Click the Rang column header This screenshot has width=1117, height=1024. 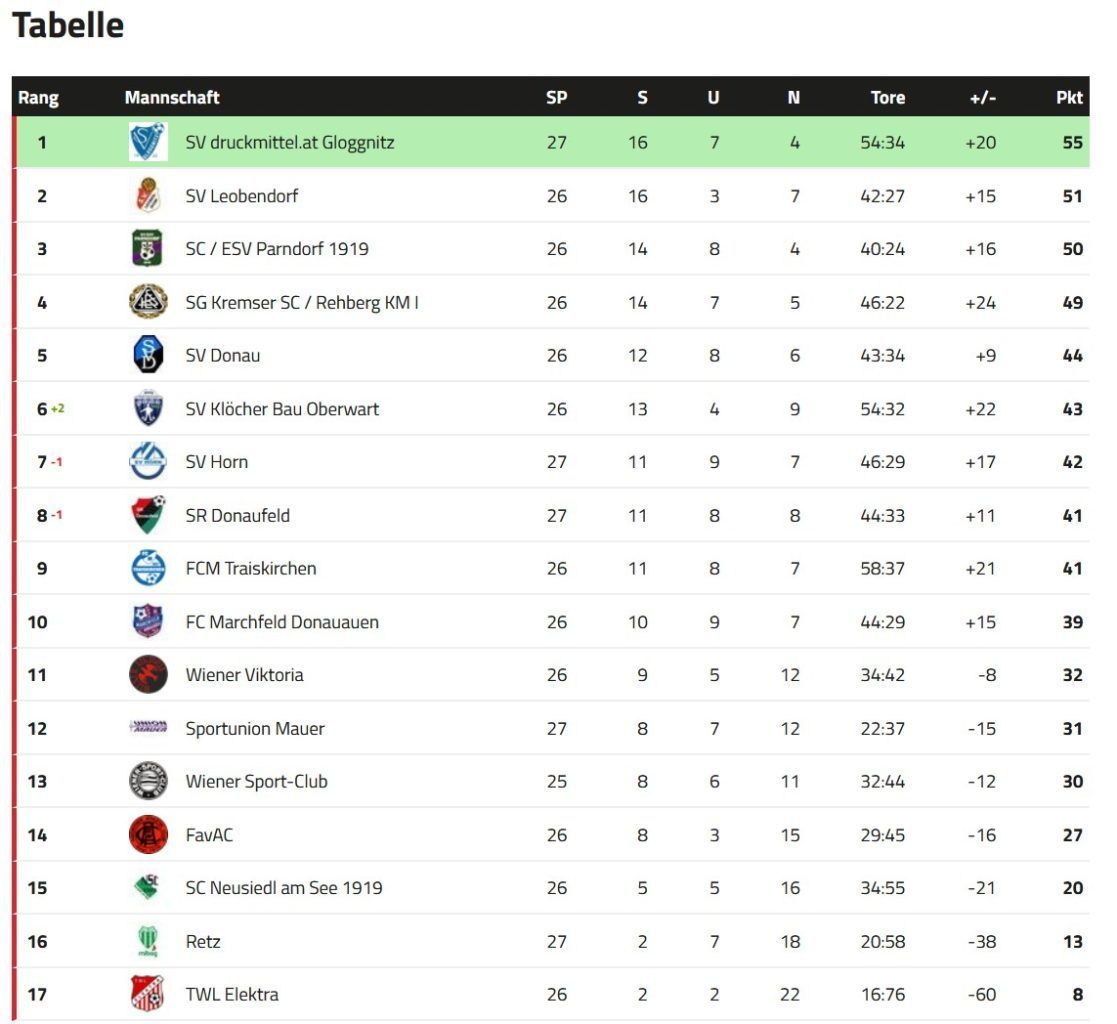click(x=38, y=97)
